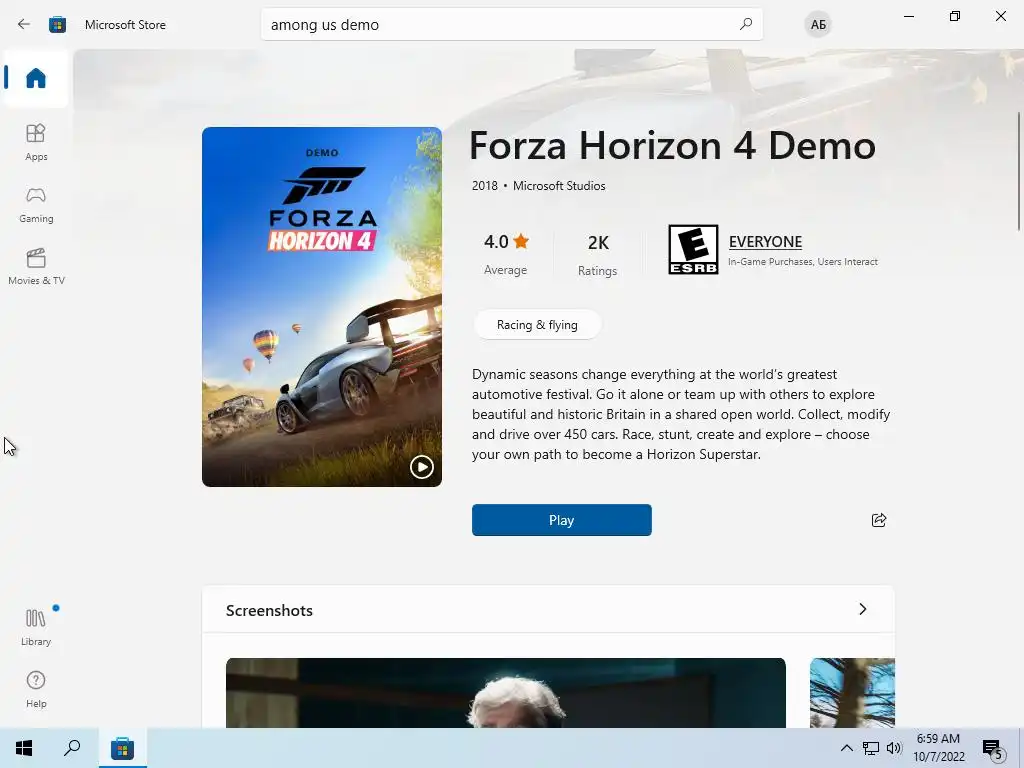Click the Microsoft Store taskbar icon

[x=122, y=748]
